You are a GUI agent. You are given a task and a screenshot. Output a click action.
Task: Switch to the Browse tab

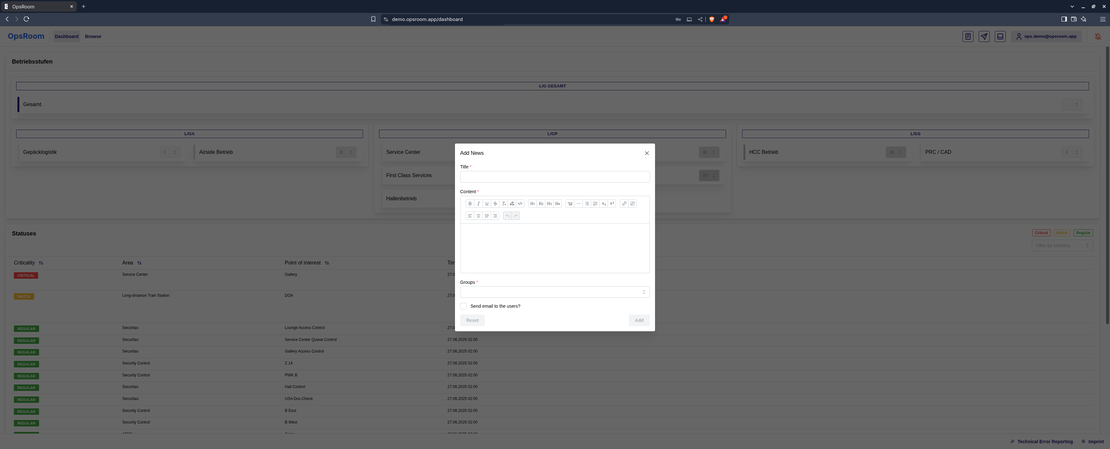[x=93, y=36]
